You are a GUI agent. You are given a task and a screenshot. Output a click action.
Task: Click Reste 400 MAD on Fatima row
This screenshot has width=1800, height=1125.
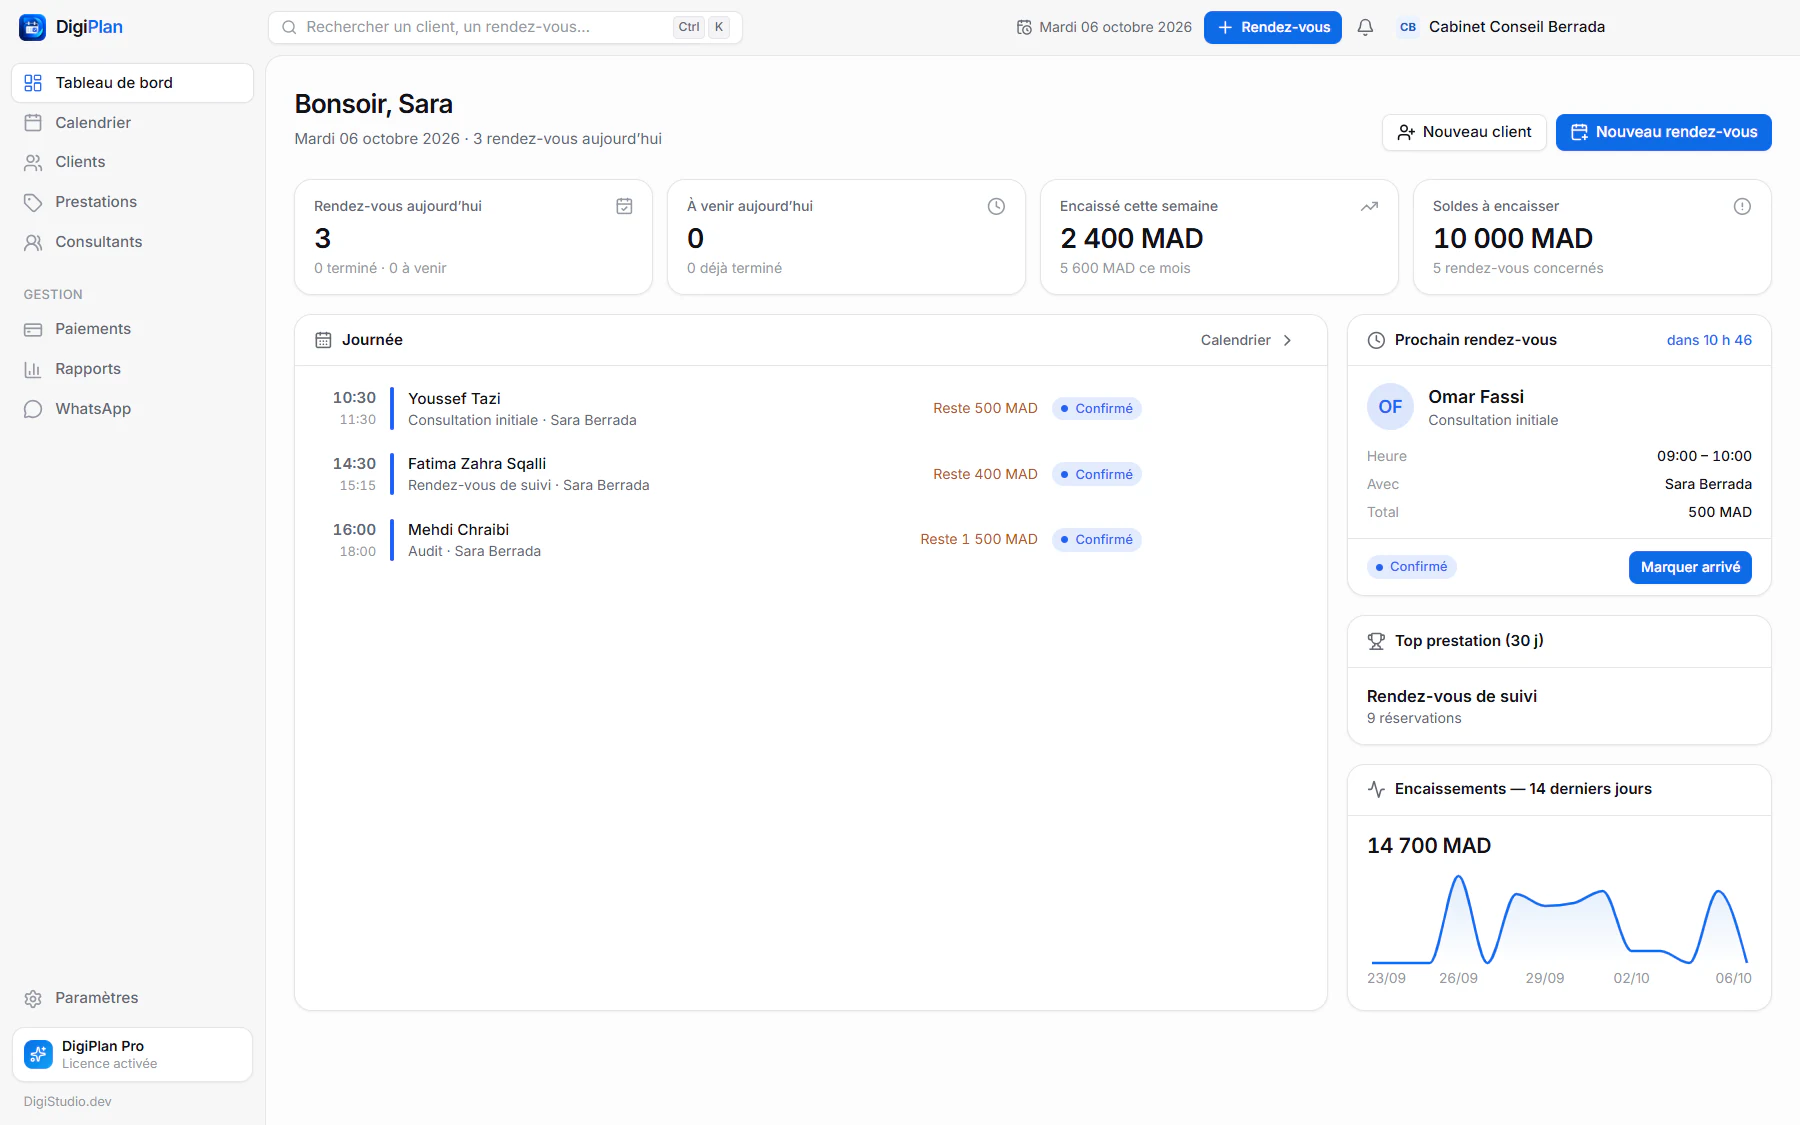click(x=985, y=474)
